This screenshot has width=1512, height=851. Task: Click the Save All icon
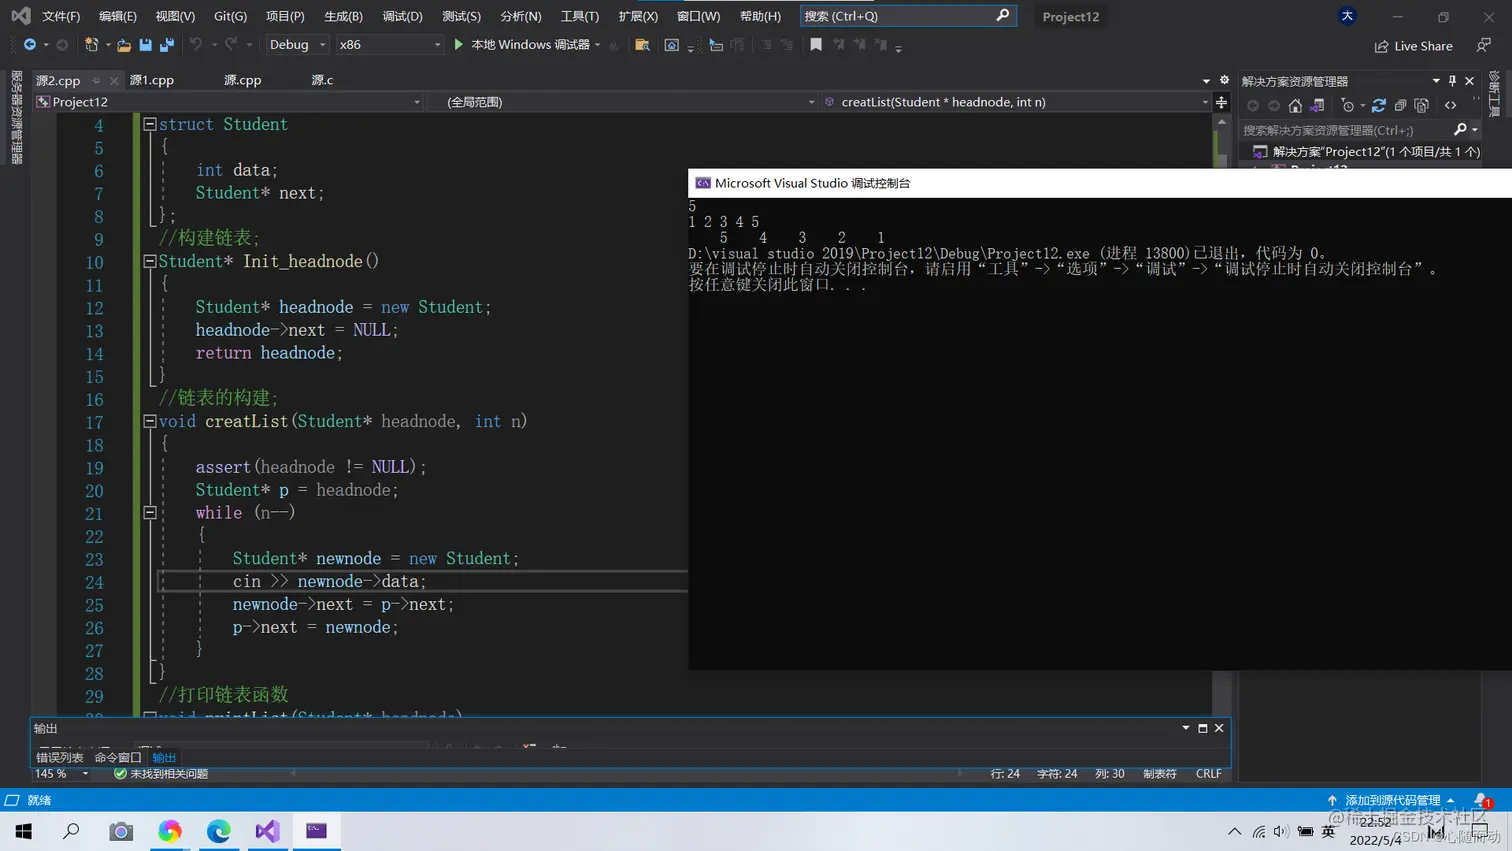tap(167, 45)
